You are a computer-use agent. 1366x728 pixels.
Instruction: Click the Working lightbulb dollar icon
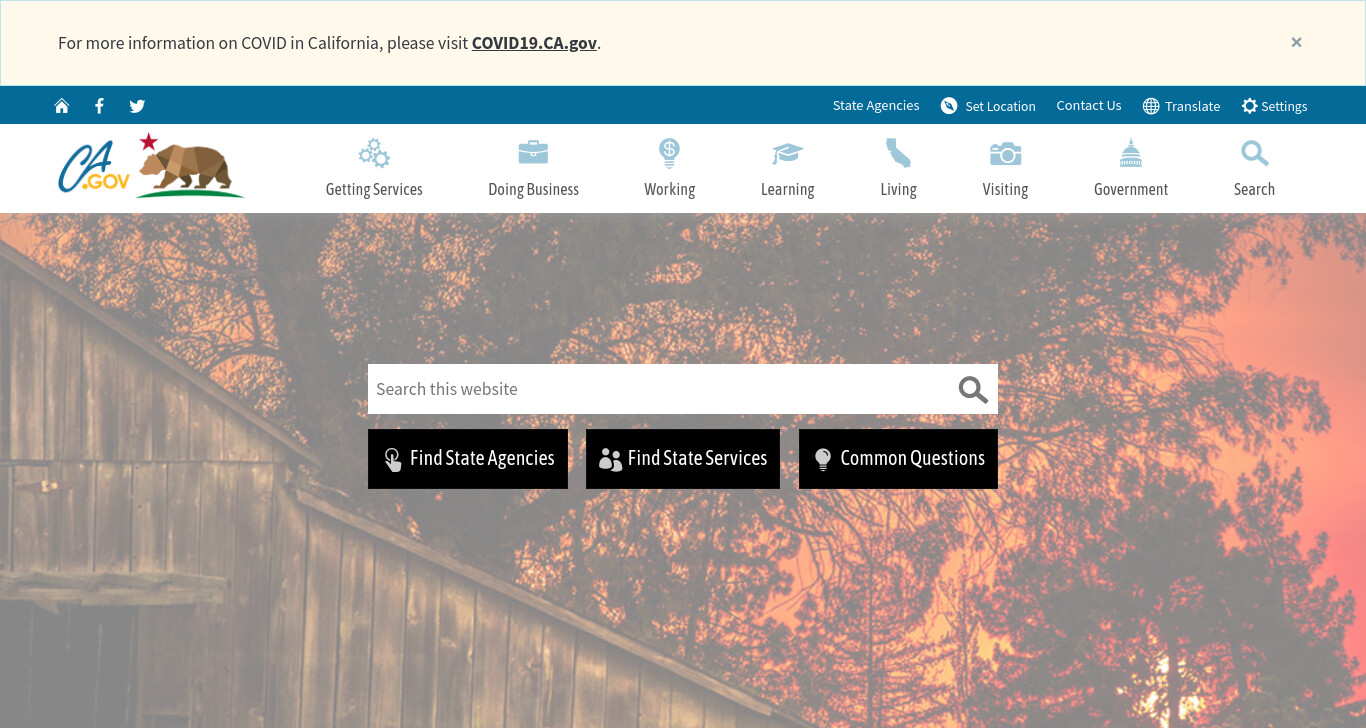coord(669,153)
